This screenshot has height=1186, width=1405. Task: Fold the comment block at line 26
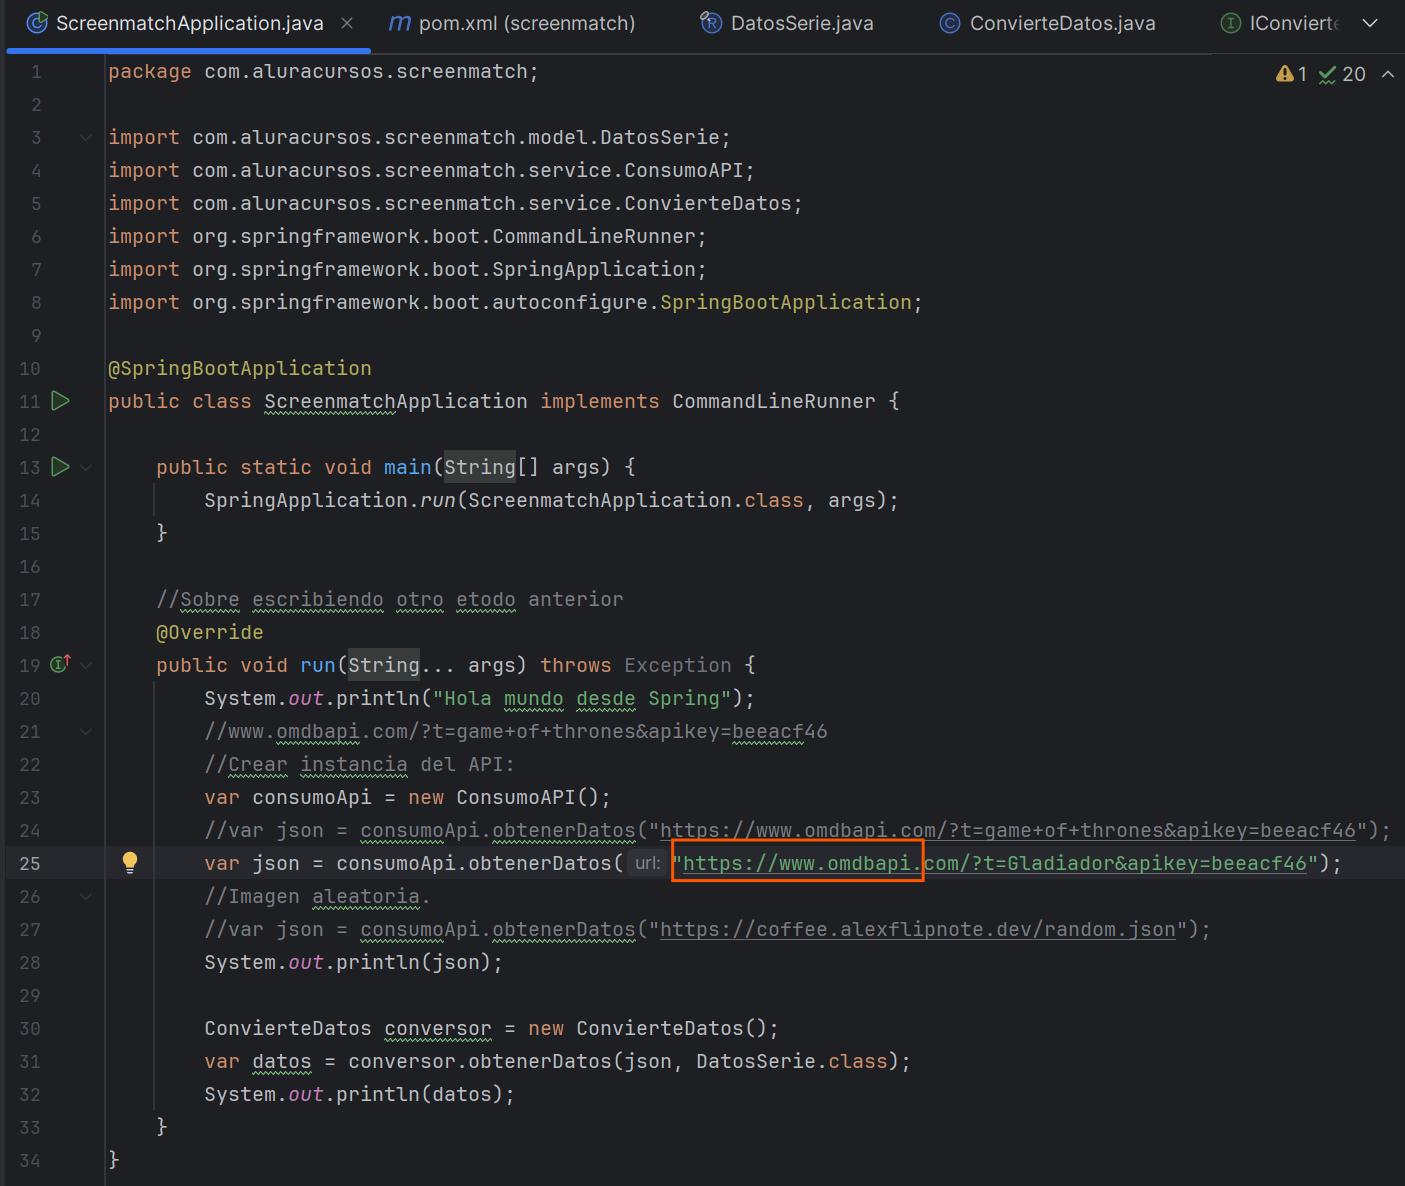[86, 896]
